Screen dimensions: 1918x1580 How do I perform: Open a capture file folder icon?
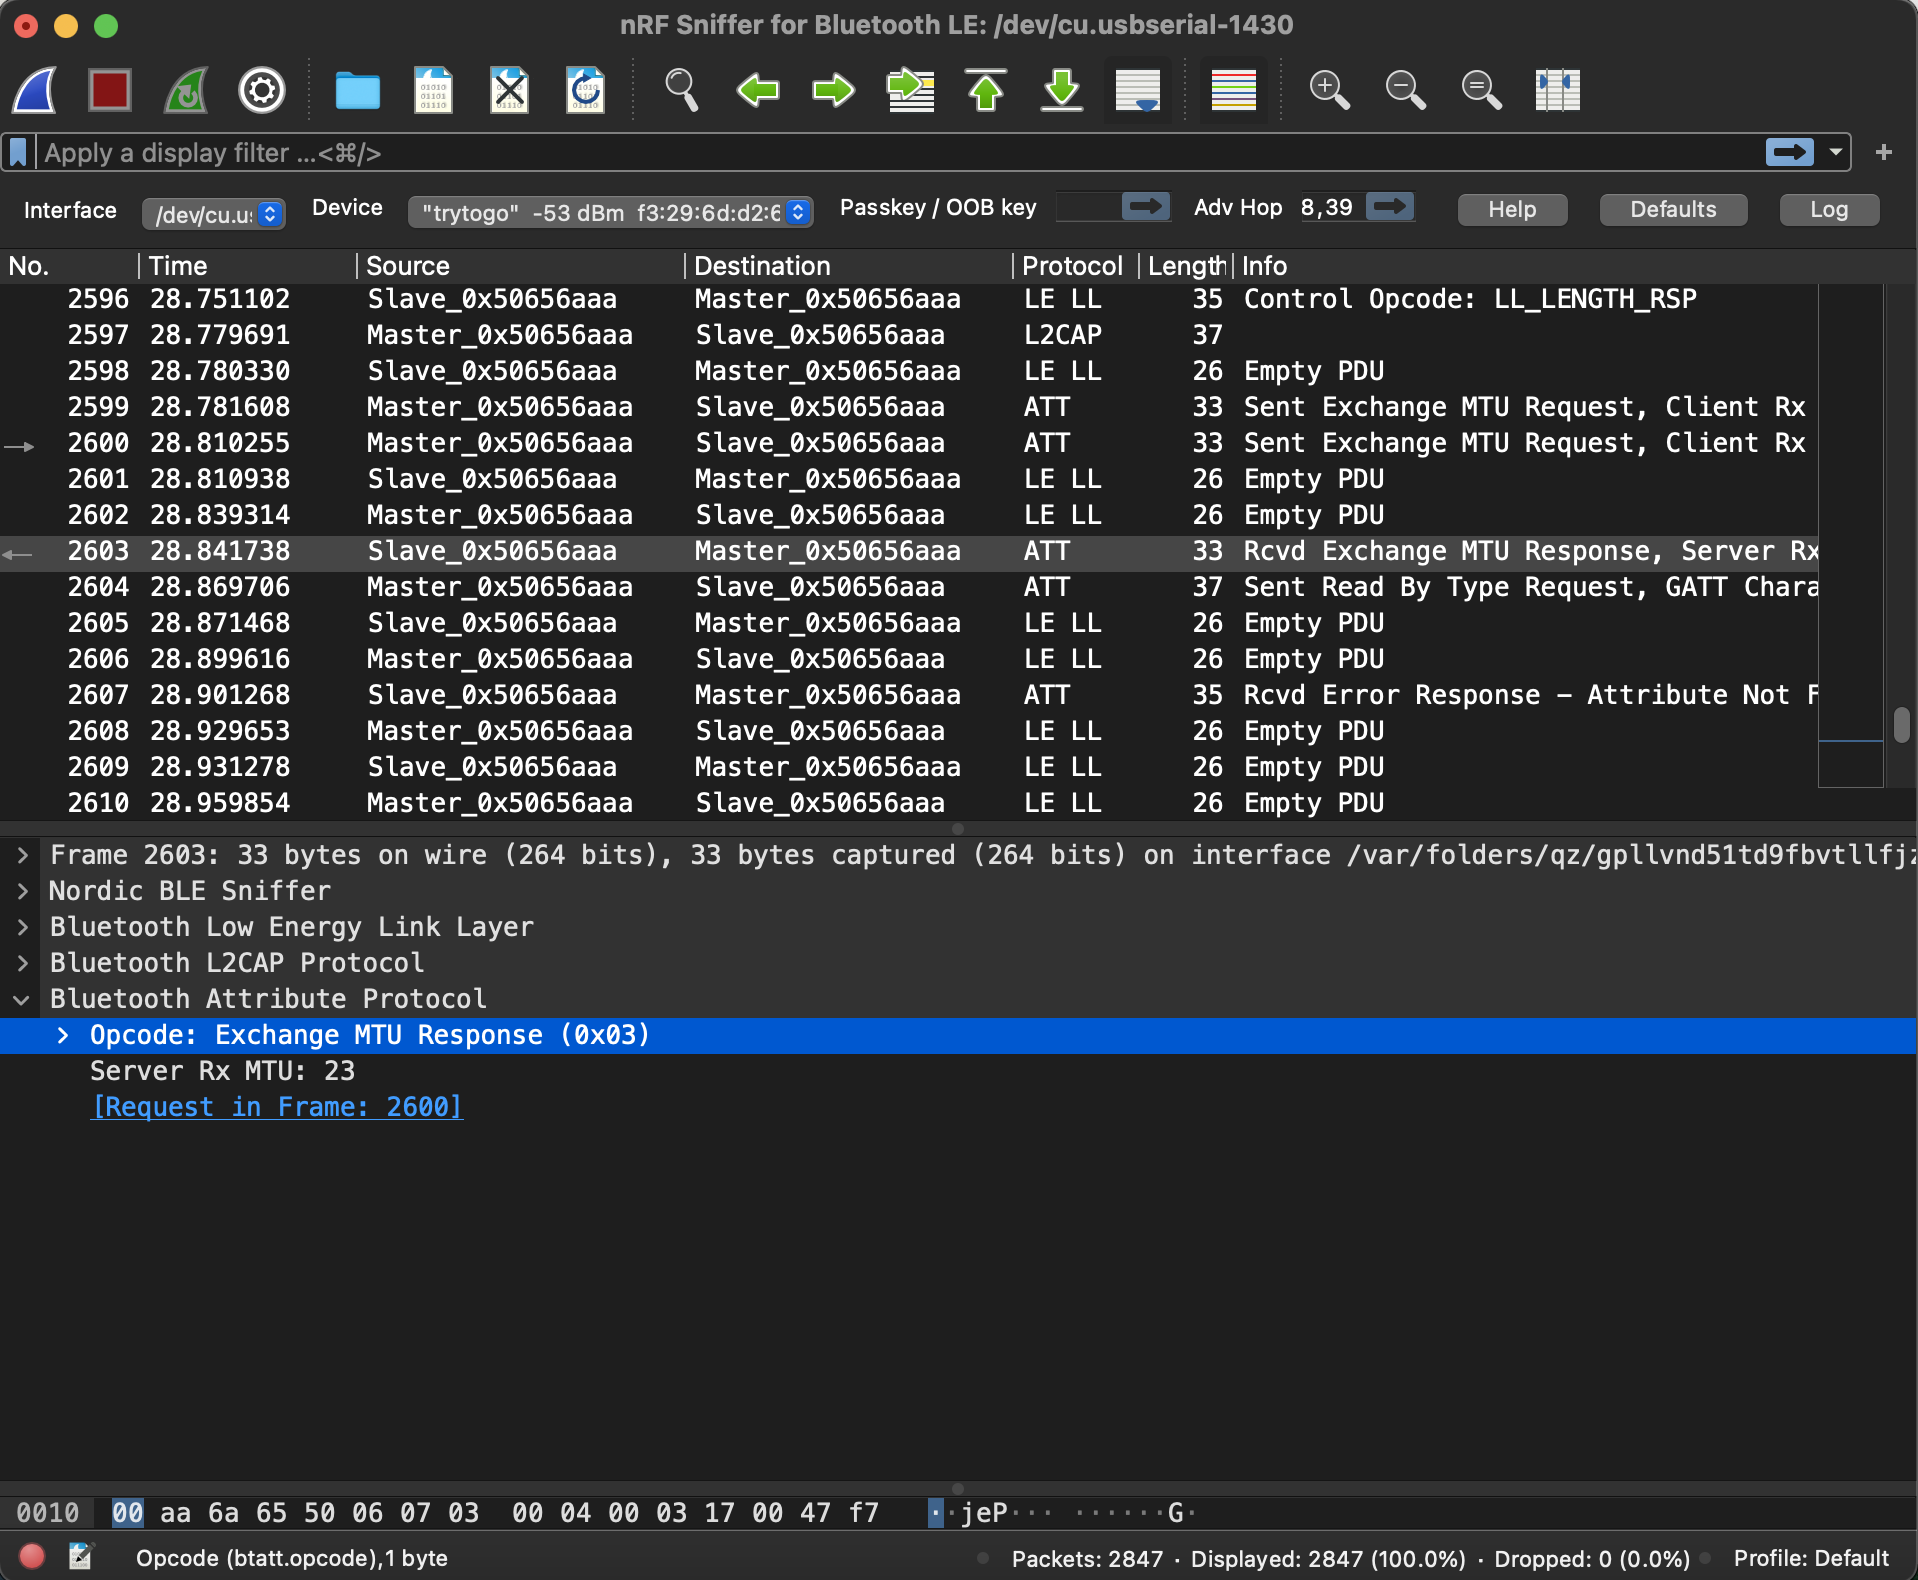click(x=357, y=90)
